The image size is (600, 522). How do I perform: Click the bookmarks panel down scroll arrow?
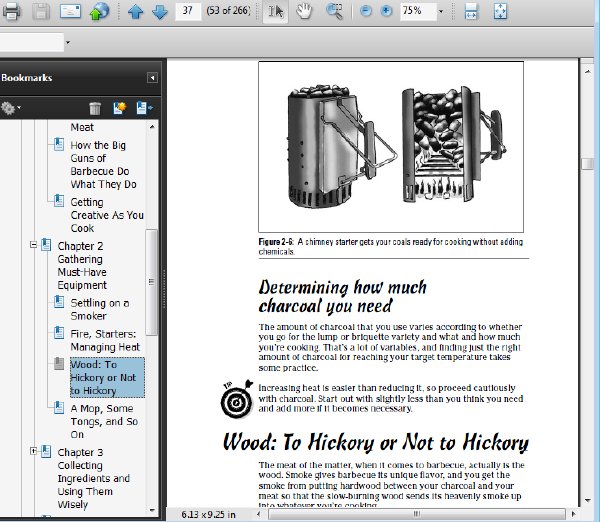pos(152,510)
